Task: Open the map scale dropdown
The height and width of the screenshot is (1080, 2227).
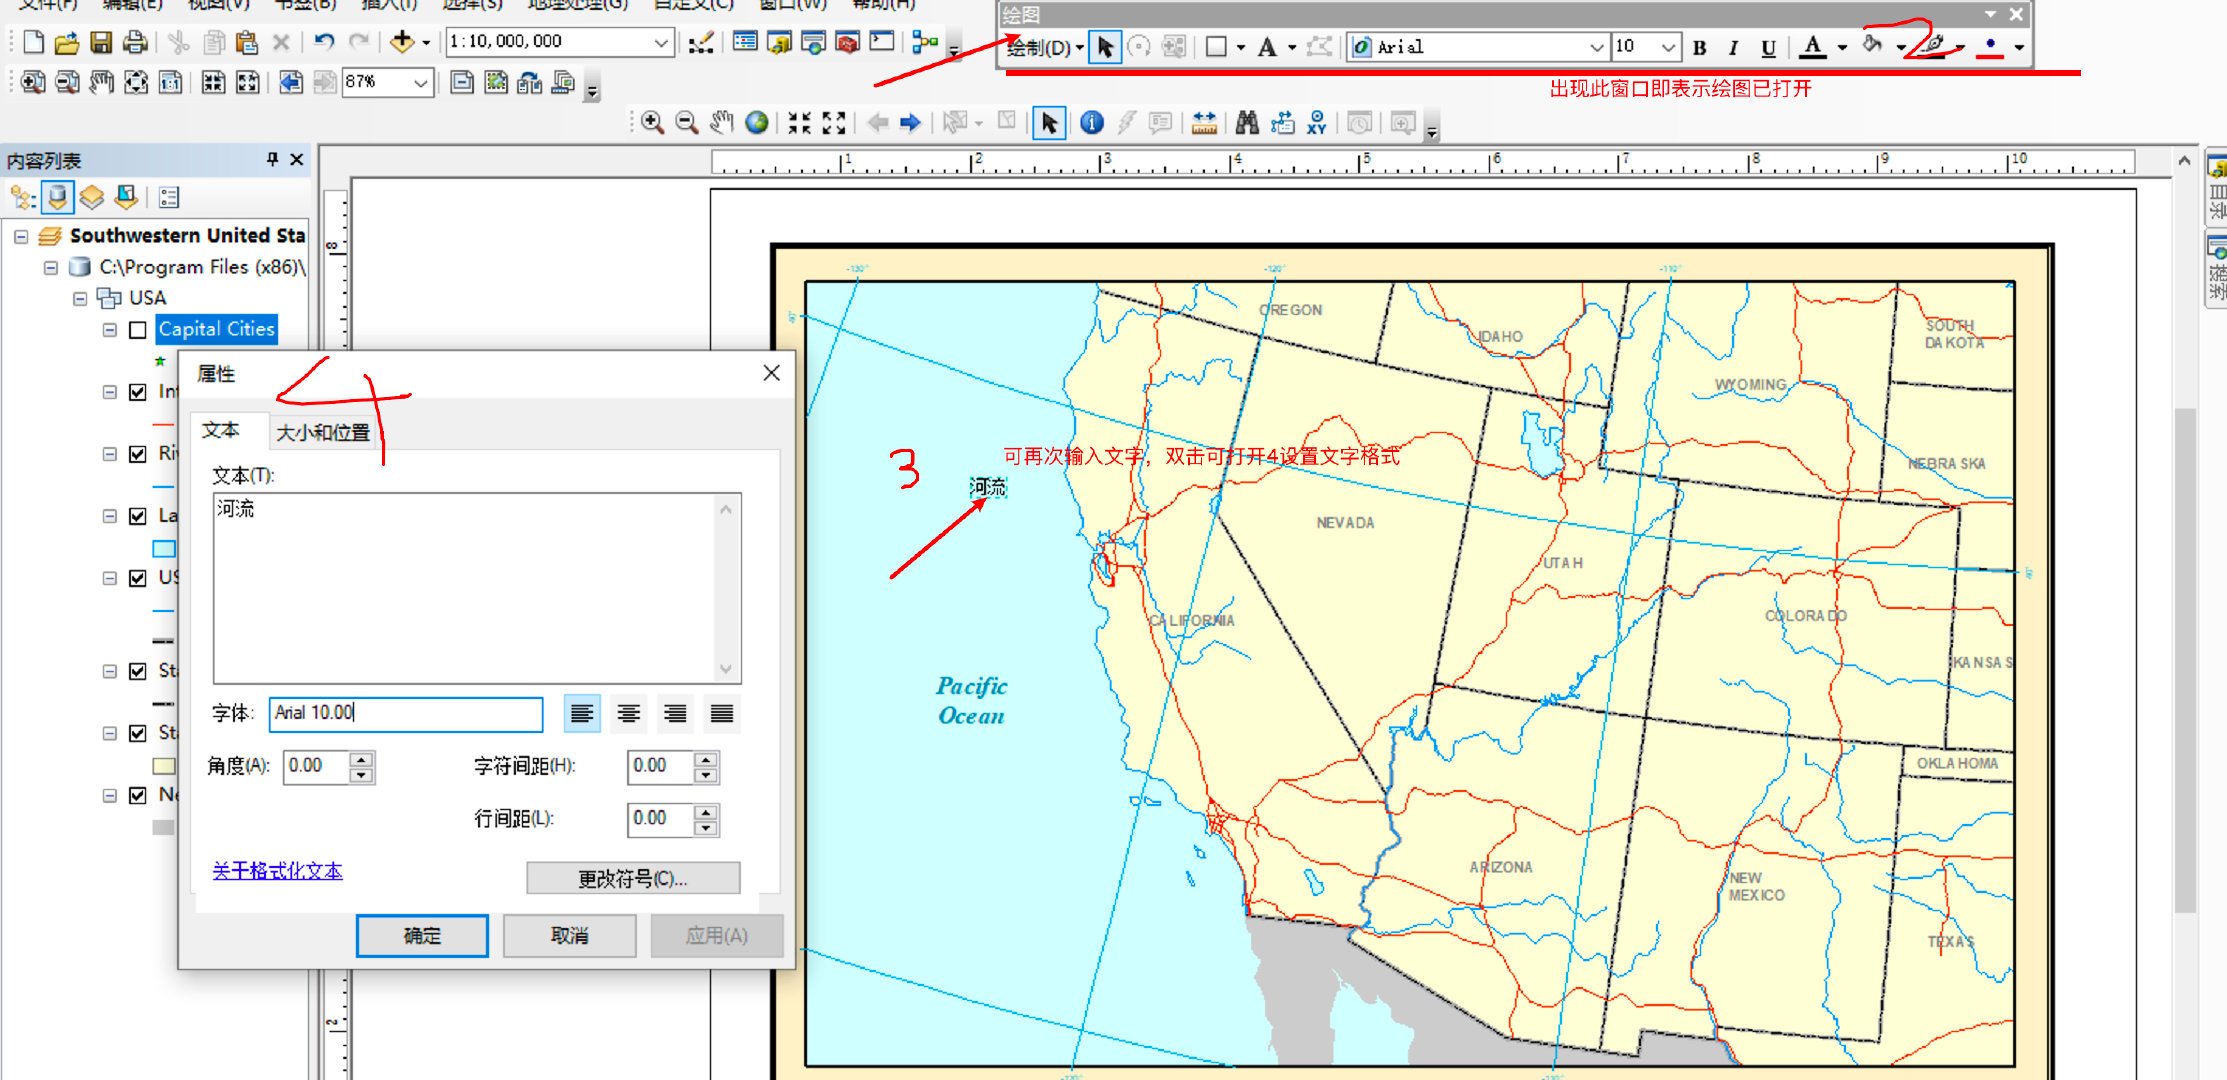Action: (x=661, y=42)
